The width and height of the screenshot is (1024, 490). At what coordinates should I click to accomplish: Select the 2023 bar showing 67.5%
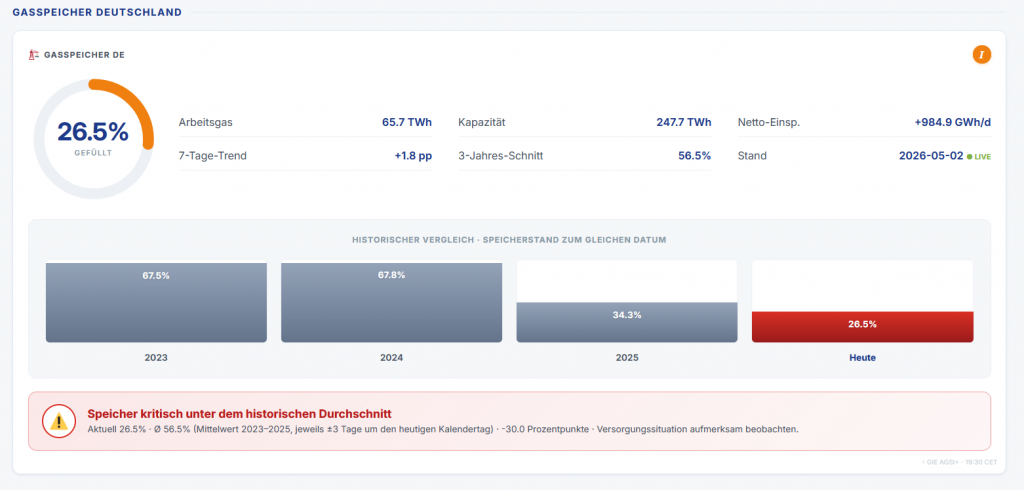(156, 302)
